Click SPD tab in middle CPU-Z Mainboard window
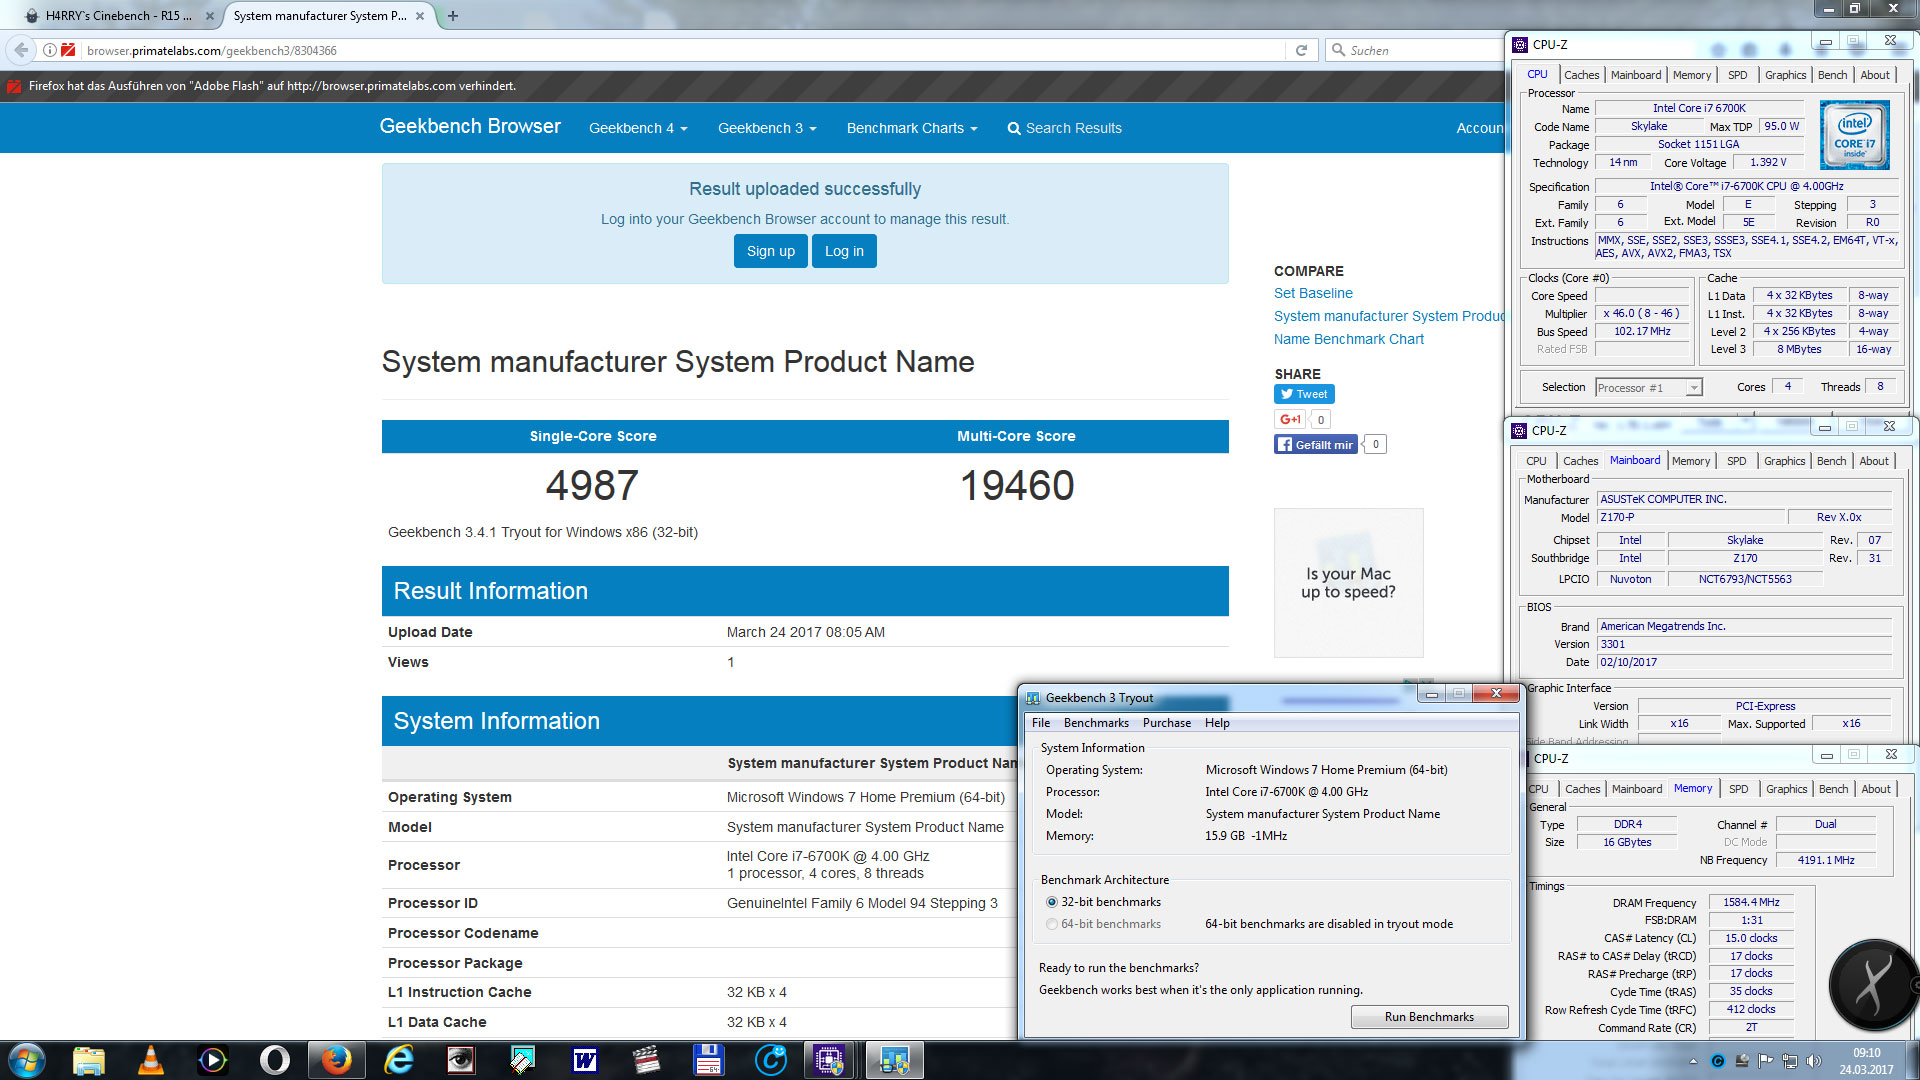 [x=1737, y=461]
